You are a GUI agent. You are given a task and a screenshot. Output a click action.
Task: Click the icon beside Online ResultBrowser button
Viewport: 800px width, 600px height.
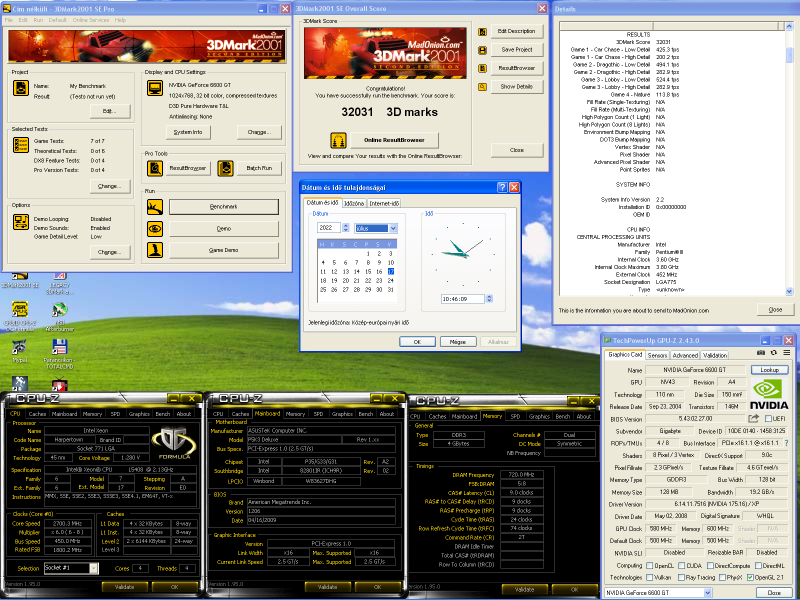tap(338, 140)
